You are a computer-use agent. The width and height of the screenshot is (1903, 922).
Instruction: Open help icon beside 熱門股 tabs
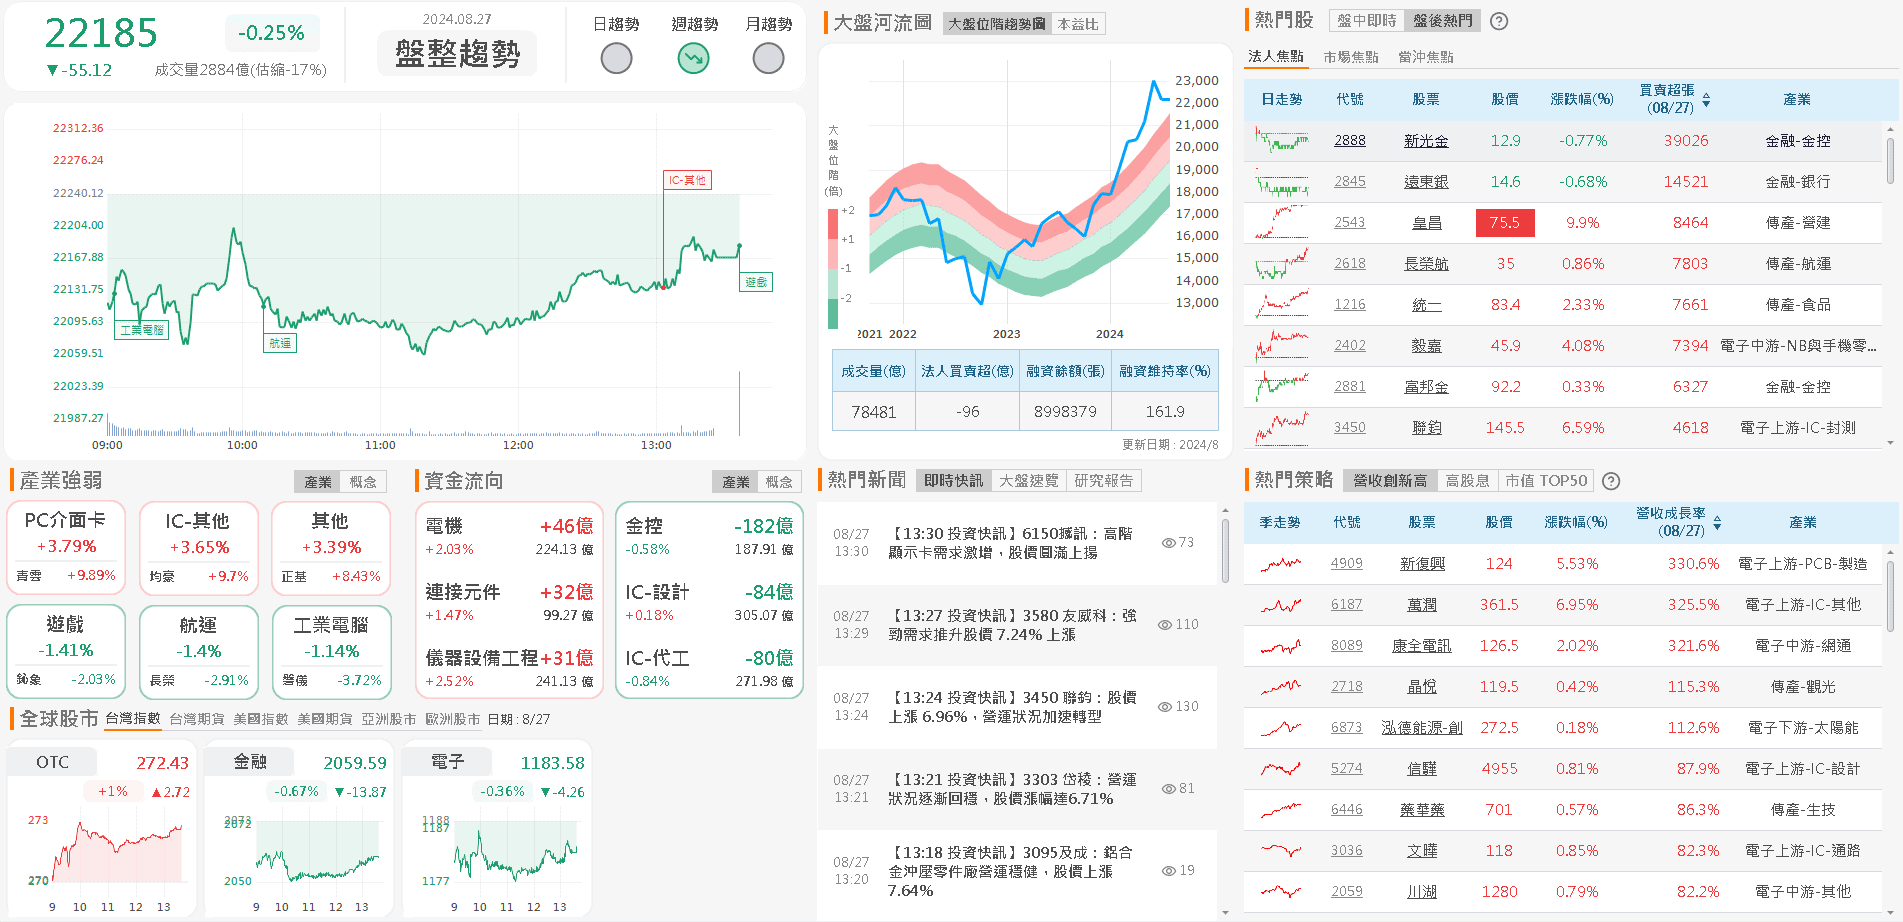(x=1499, y=21)
